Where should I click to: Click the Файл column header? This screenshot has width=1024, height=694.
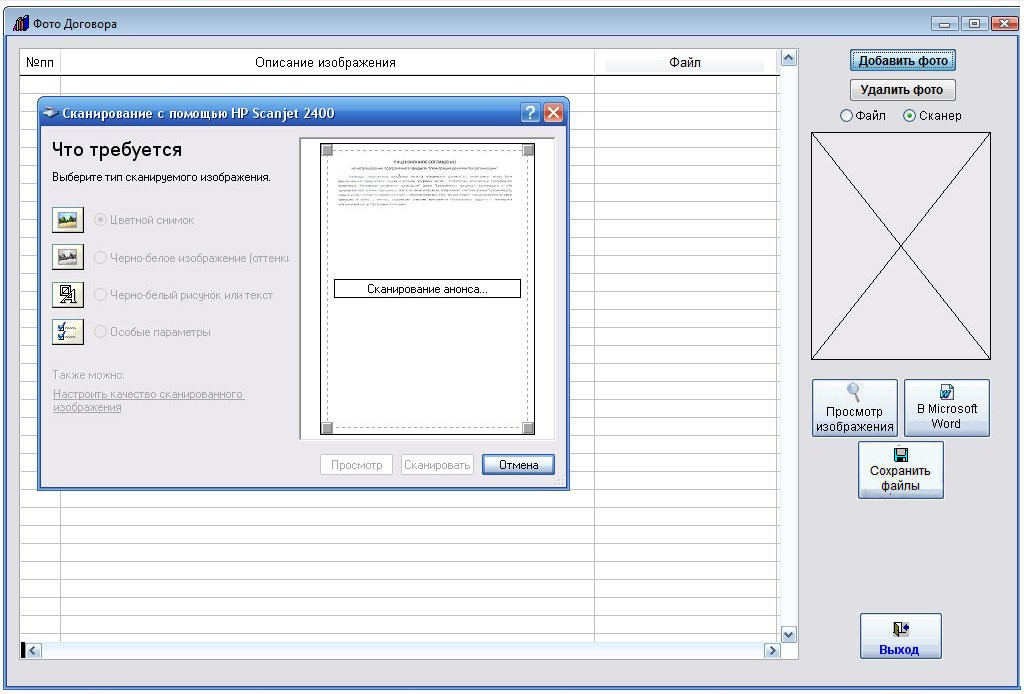click(686, 63)
